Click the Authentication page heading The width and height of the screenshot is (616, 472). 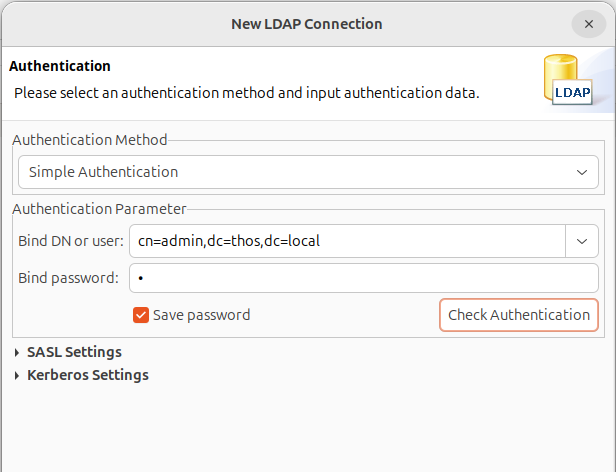tap(60, 66)
